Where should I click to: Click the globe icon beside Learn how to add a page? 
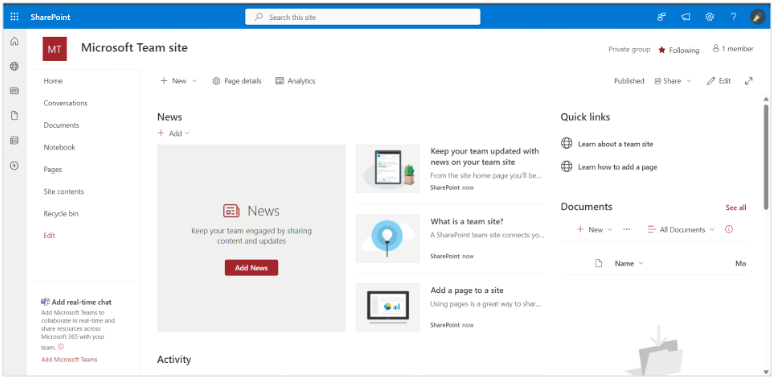click(566, 167)
